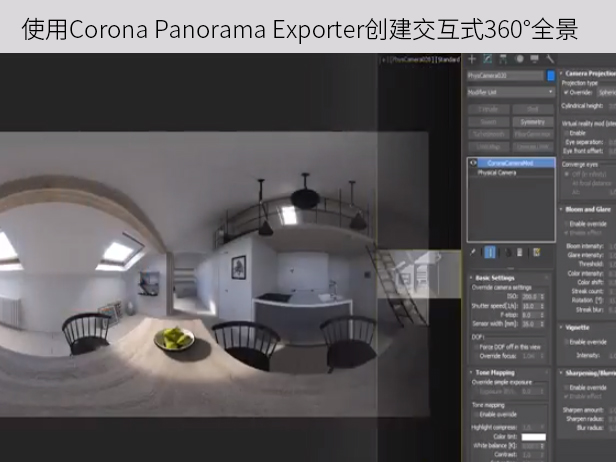The width and height of the screenshot is (616, 462).
Task: Enable virtual reality mod checkbox
Action: coord(567,132)
